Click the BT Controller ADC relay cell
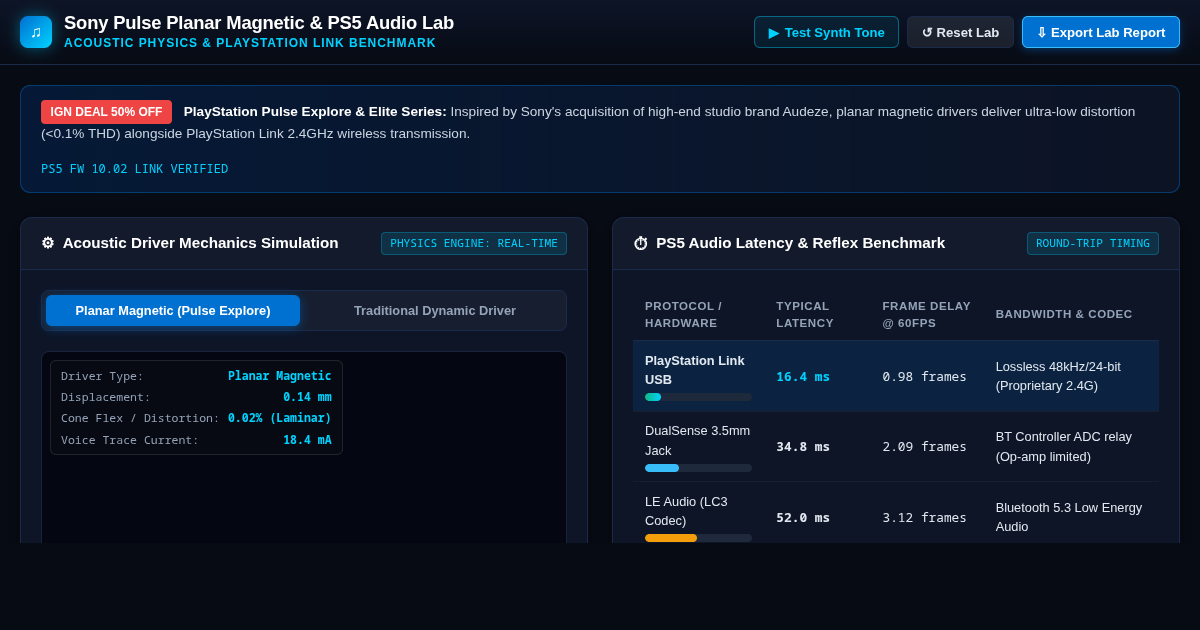This screenshot has height=630, width=1200. click(x=1064, y=446)
